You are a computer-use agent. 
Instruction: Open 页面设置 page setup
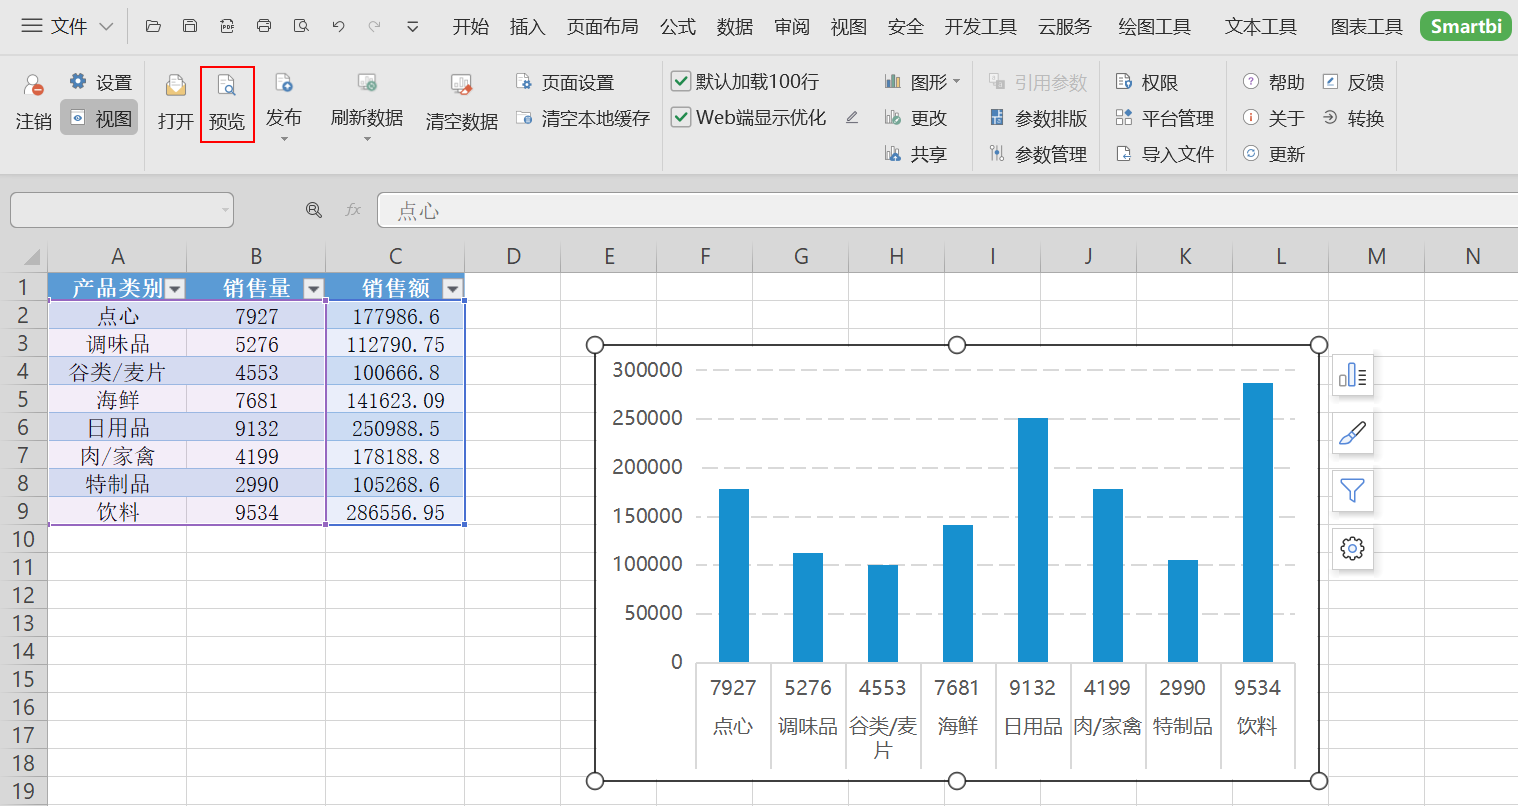tap(565, 82)
